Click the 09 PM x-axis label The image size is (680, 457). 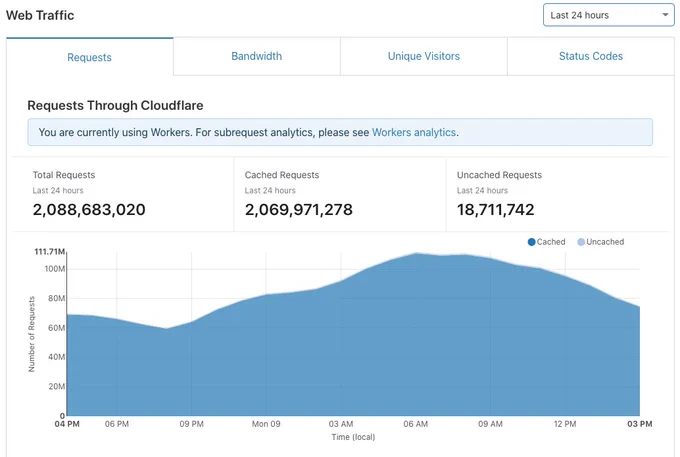coord(191,424)
